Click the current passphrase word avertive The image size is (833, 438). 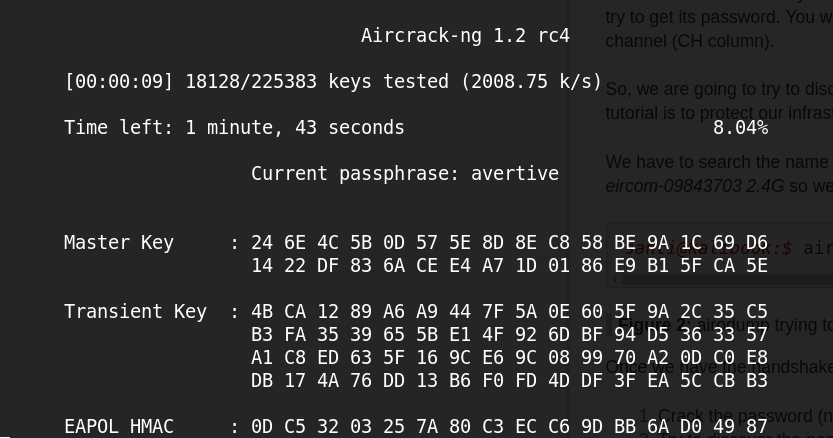click(514, 174)
